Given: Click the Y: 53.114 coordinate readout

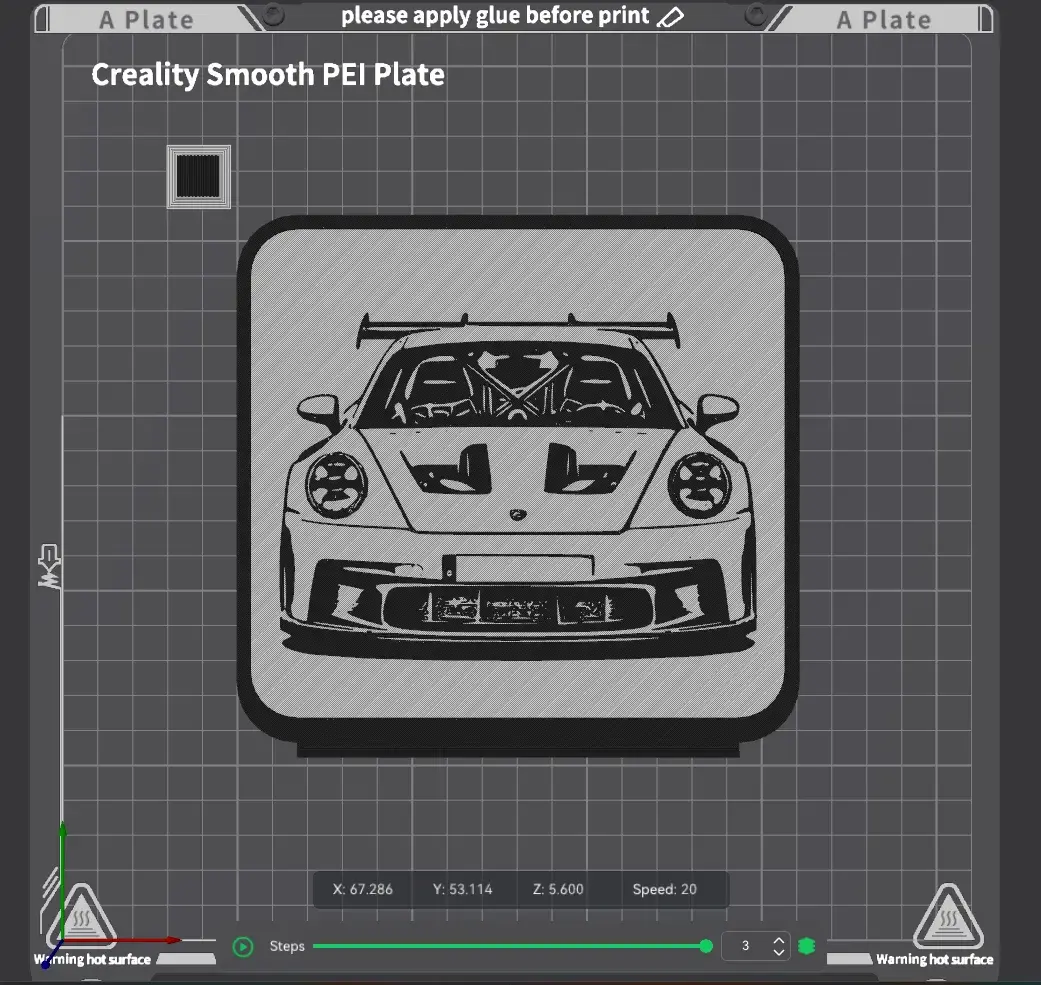Looking at the screenshot, I should pyautogui.click(x=463, y=889).
